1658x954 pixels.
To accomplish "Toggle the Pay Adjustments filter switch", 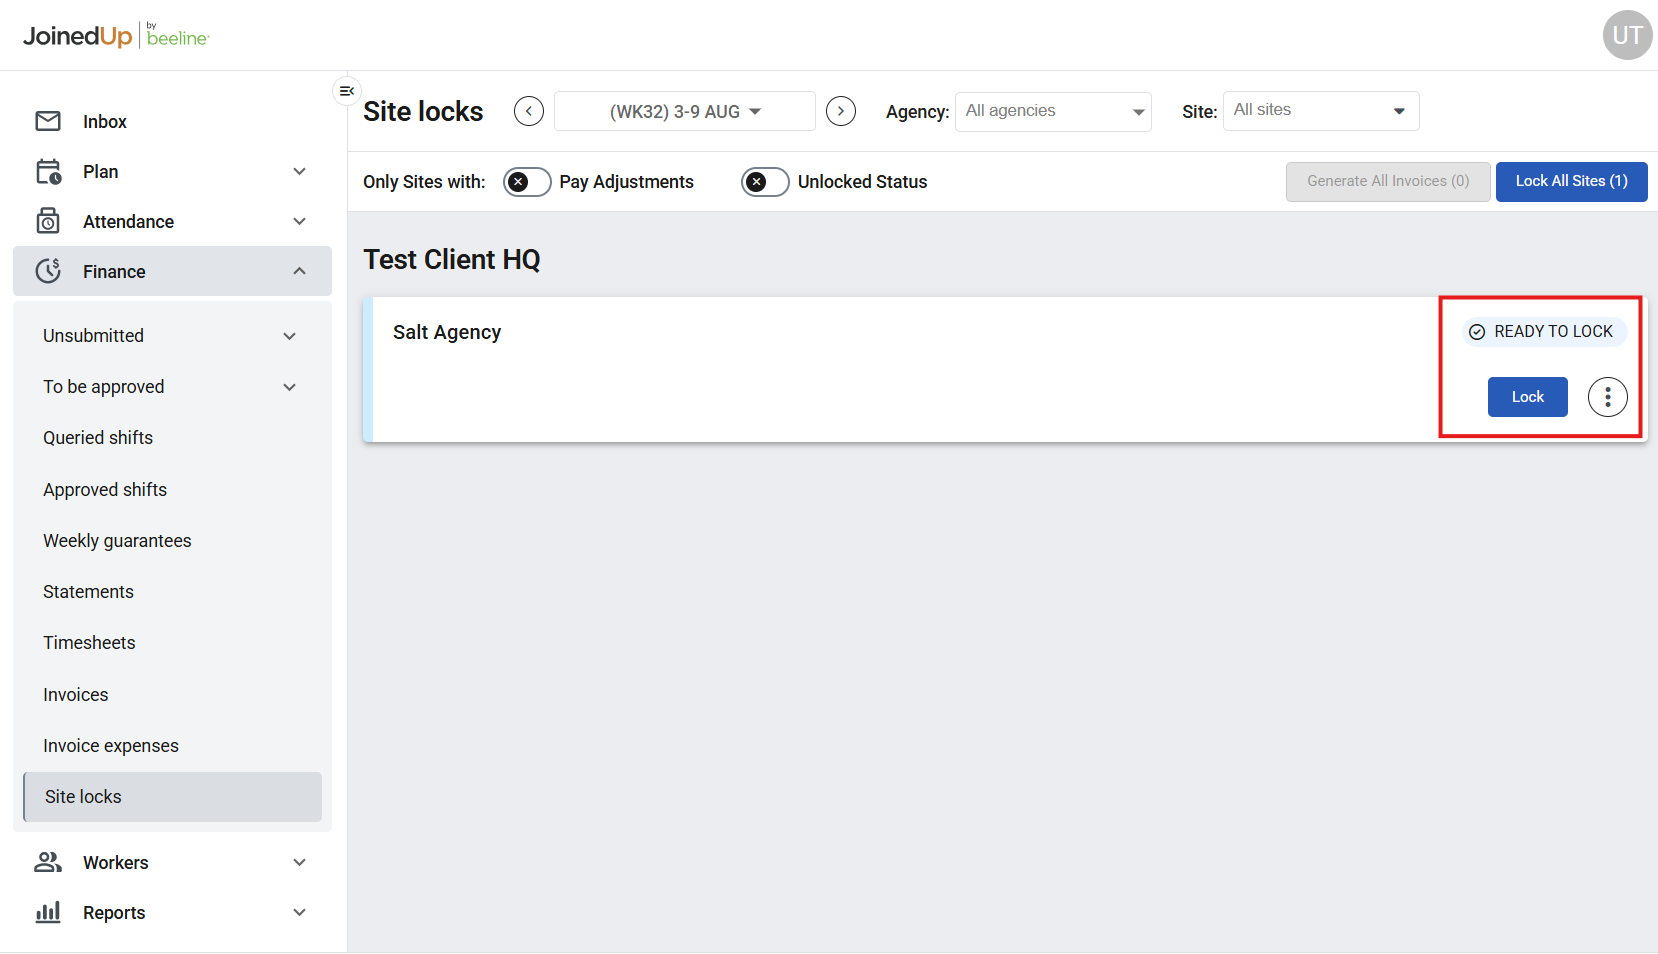I will coord(527,182).
